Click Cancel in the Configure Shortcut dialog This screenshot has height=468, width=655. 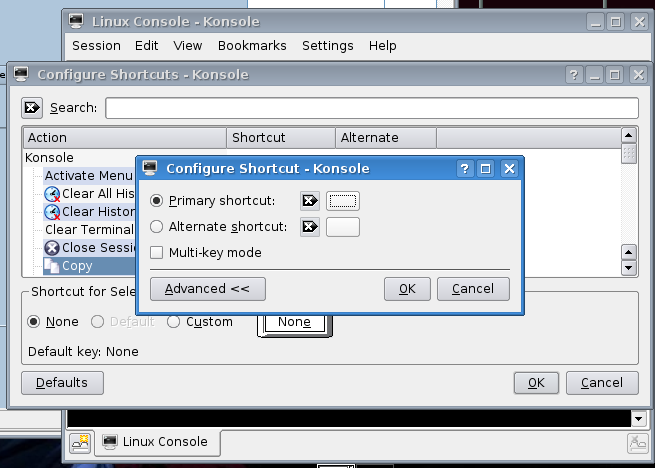tap(473, 289)
